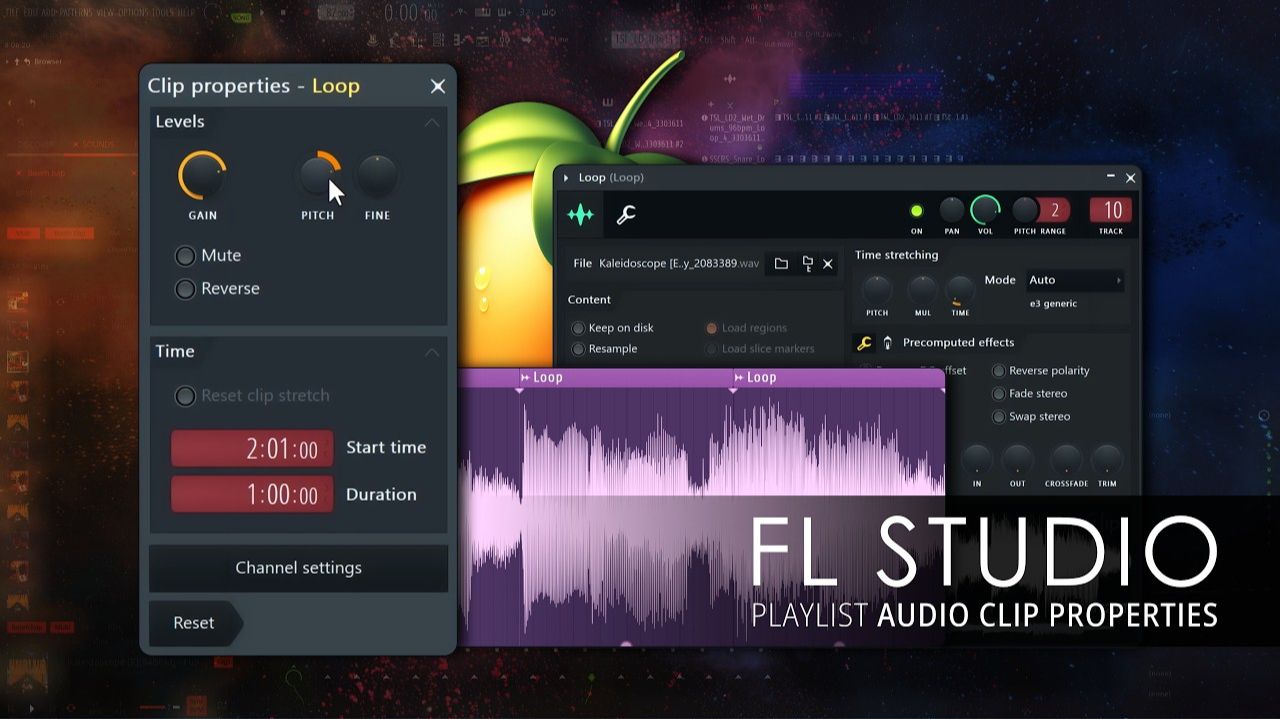Click the icon left of Precomputed effects label
This screenshot has width=1280, height=719.
(x=887, y=343)
